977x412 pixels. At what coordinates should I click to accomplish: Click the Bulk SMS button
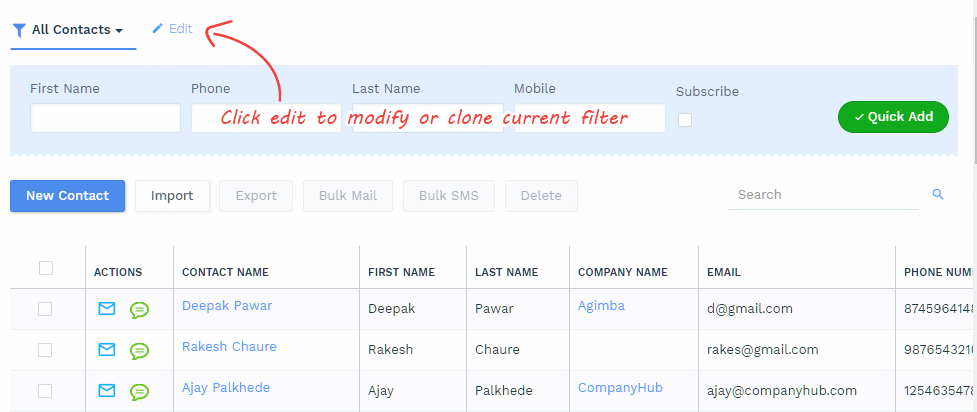point(449,196)
